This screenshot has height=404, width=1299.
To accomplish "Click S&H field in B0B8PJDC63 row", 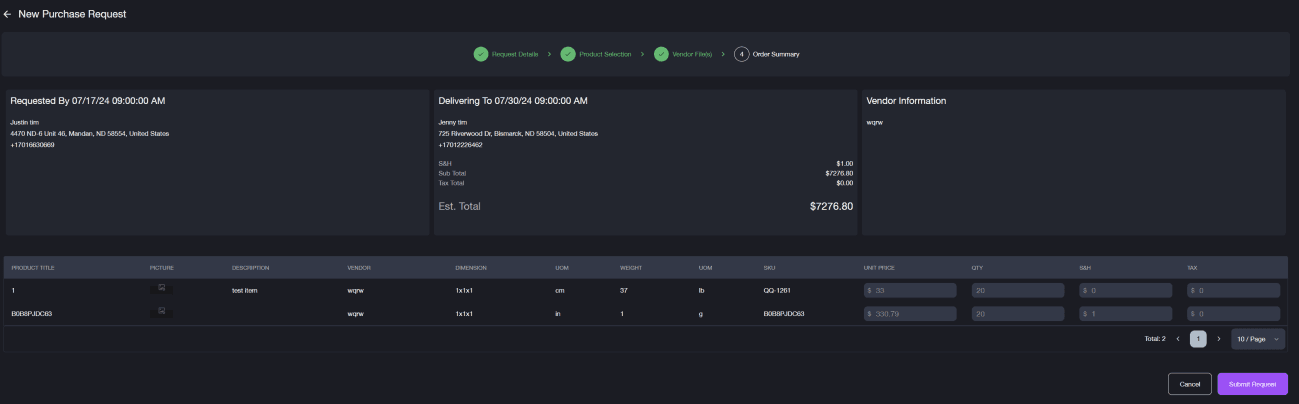I will pos(1126,314).
